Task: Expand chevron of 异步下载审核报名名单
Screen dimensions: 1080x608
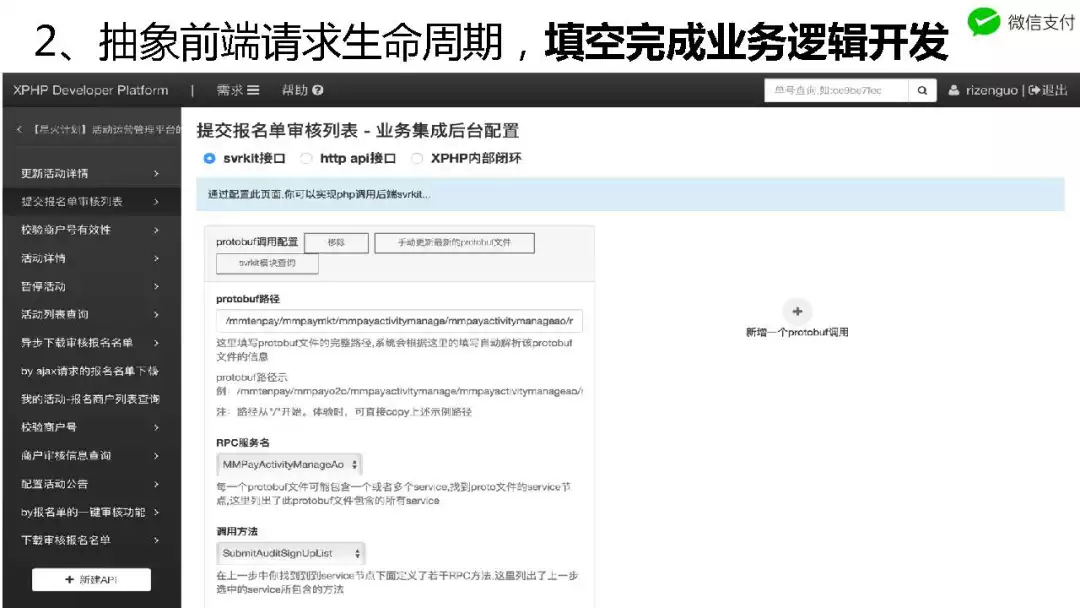Action: pyautogui.click(x=156, y=343)
